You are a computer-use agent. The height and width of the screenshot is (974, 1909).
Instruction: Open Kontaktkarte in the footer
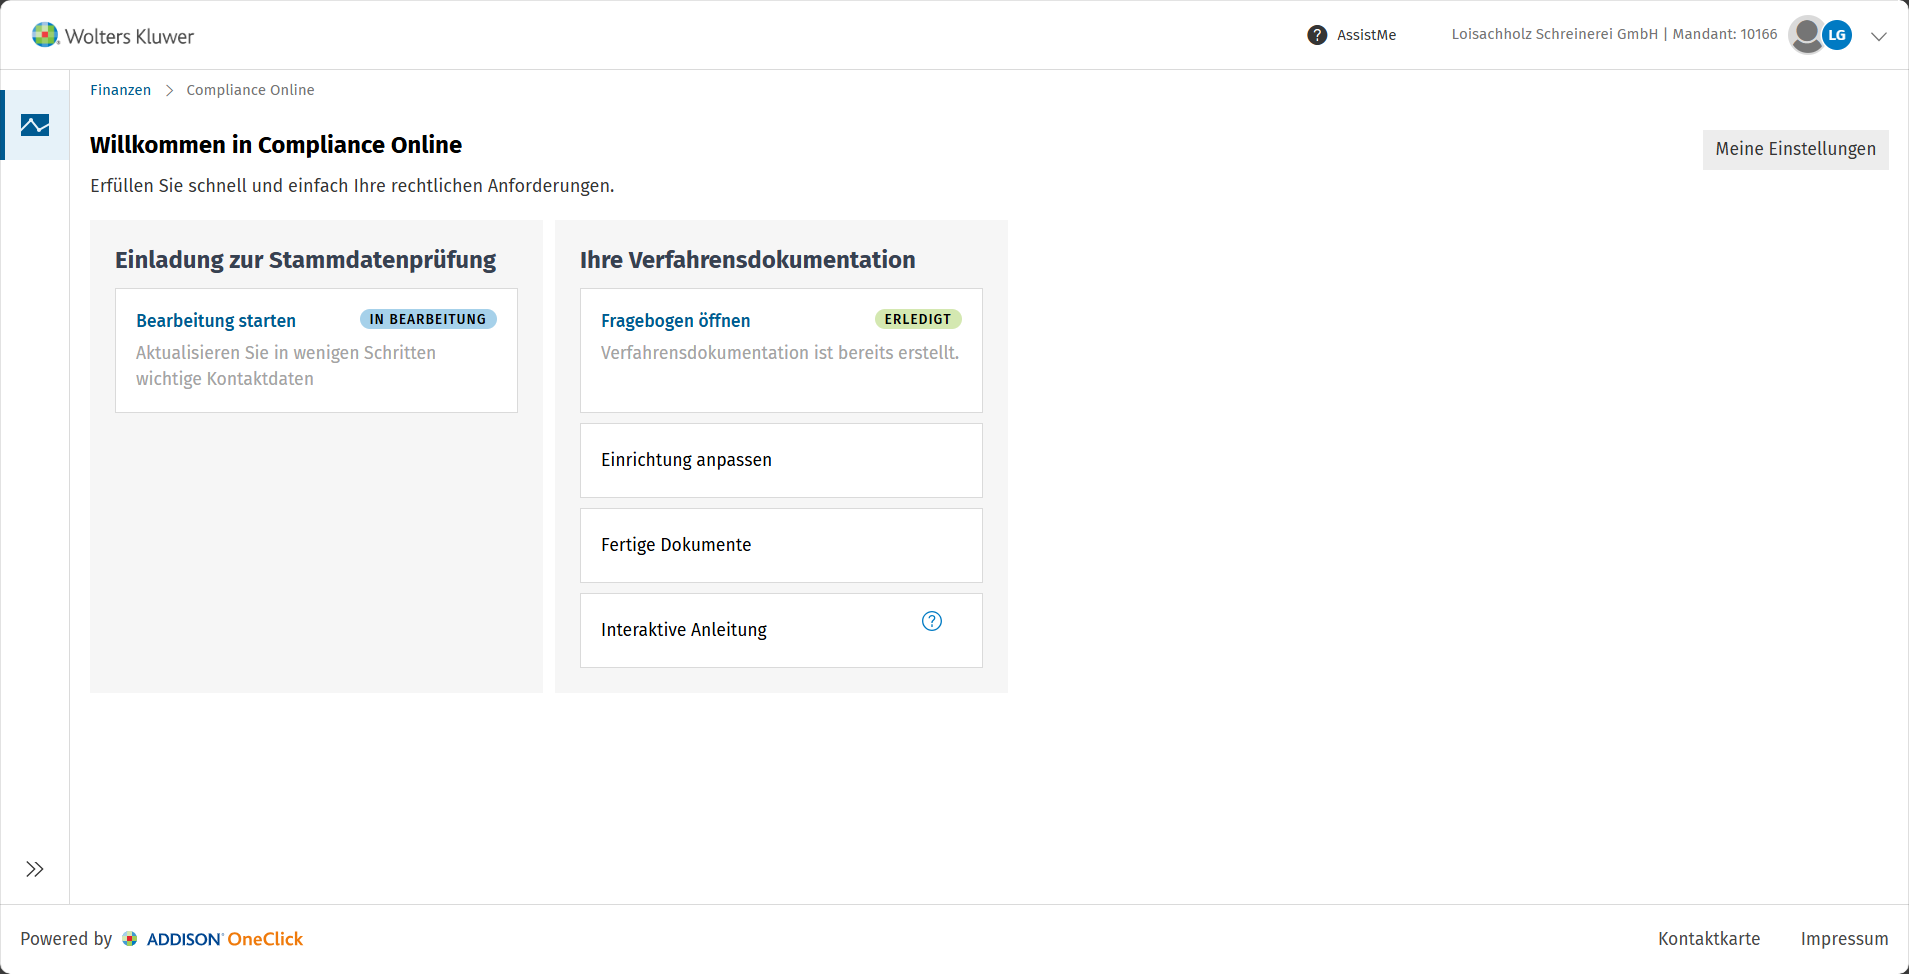pos(1709,939)
